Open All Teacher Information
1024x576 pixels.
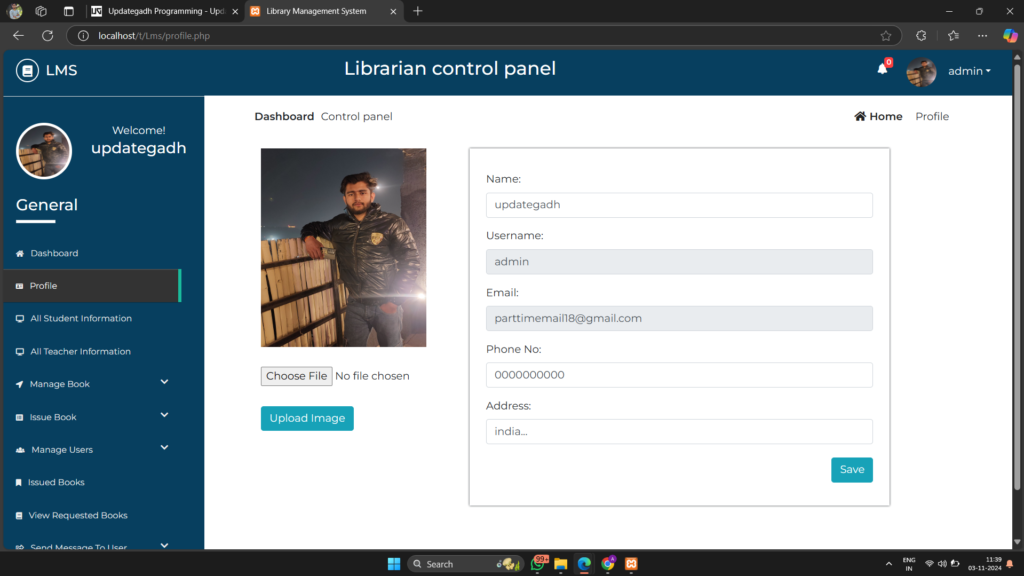[80, 351]
